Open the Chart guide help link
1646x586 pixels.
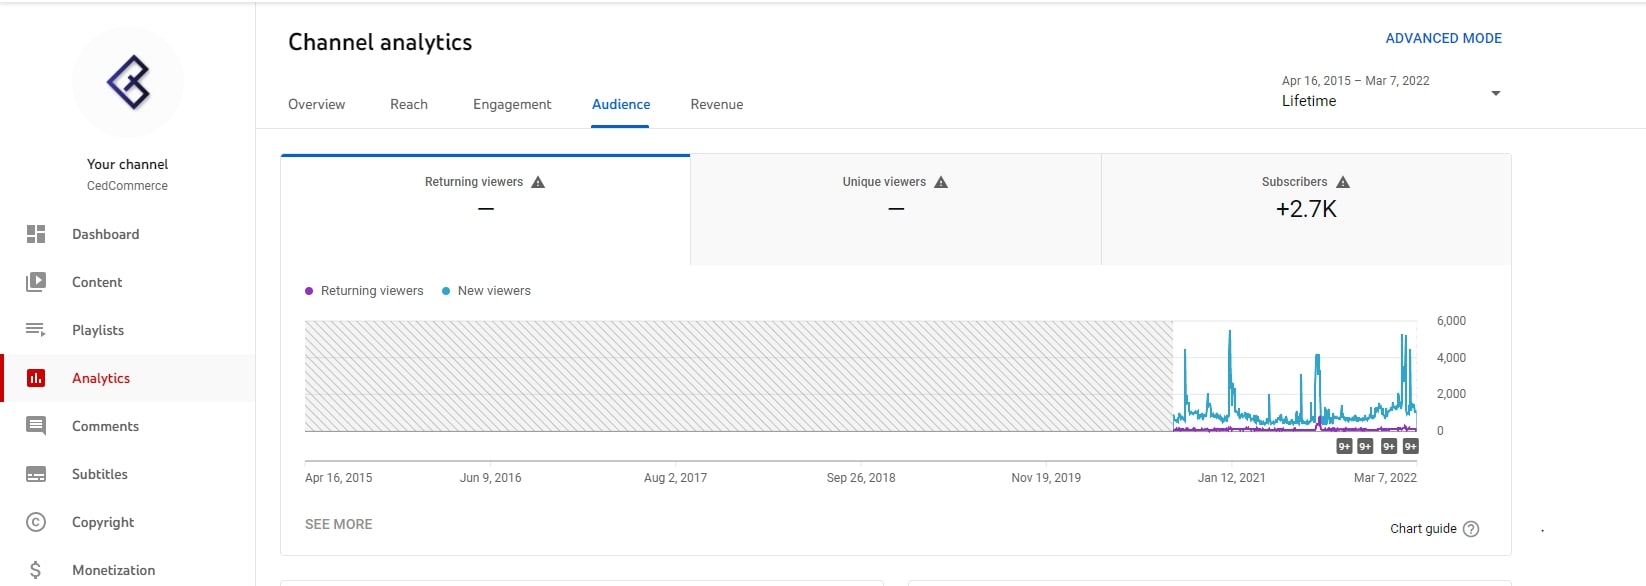click(x=1434, y=529)
